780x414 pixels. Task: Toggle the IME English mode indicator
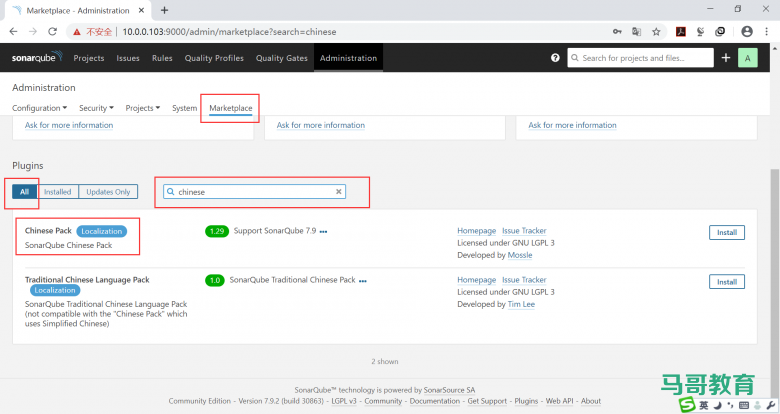coord(704,406)
